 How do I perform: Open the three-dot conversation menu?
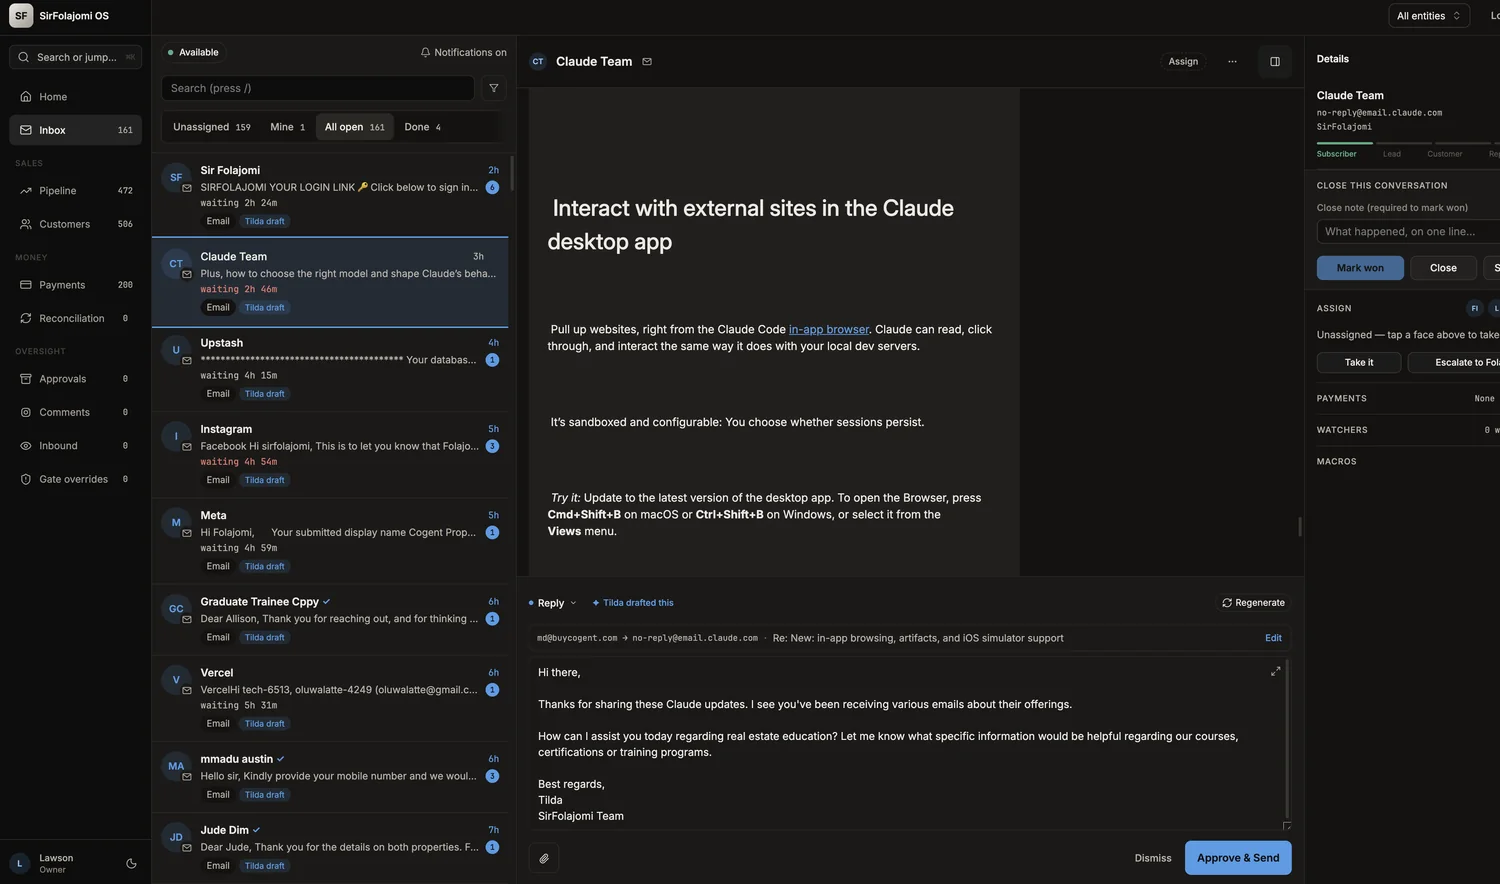tap(1232, 62)
